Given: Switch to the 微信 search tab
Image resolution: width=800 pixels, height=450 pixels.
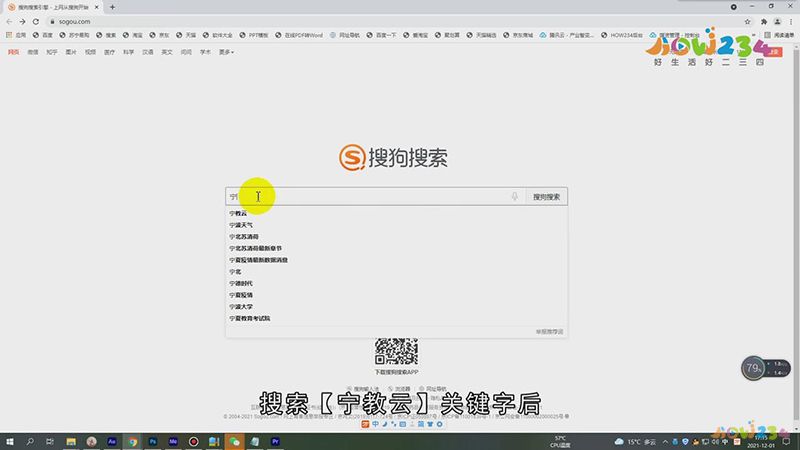Looking at the screenshot, I should point(33,52).
